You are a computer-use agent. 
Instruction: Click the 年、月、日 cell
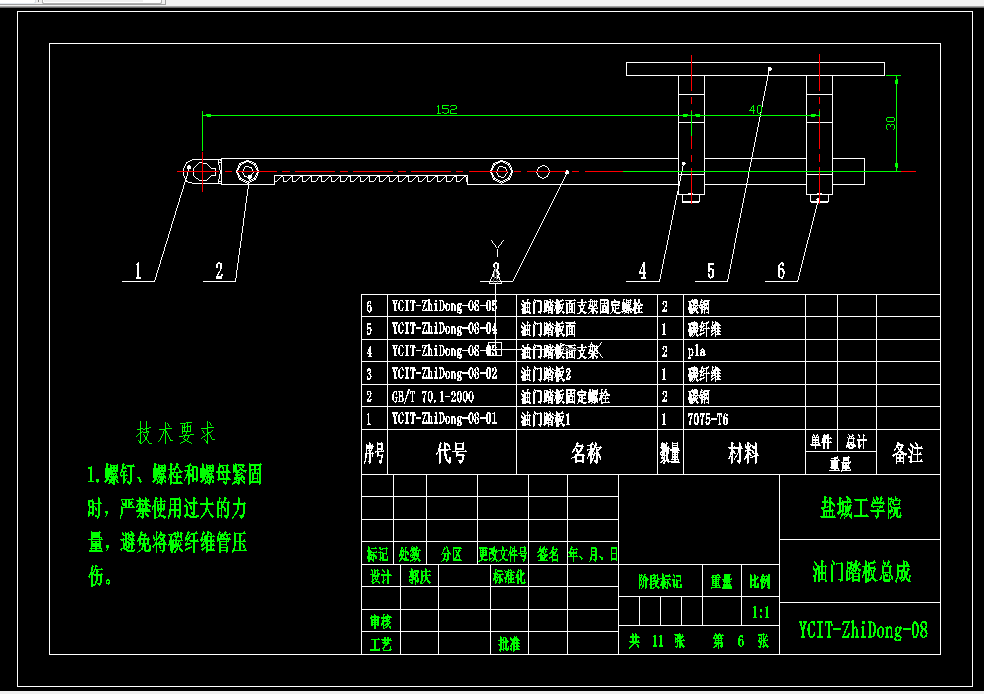pyautogui.click(x=593, y=554)
